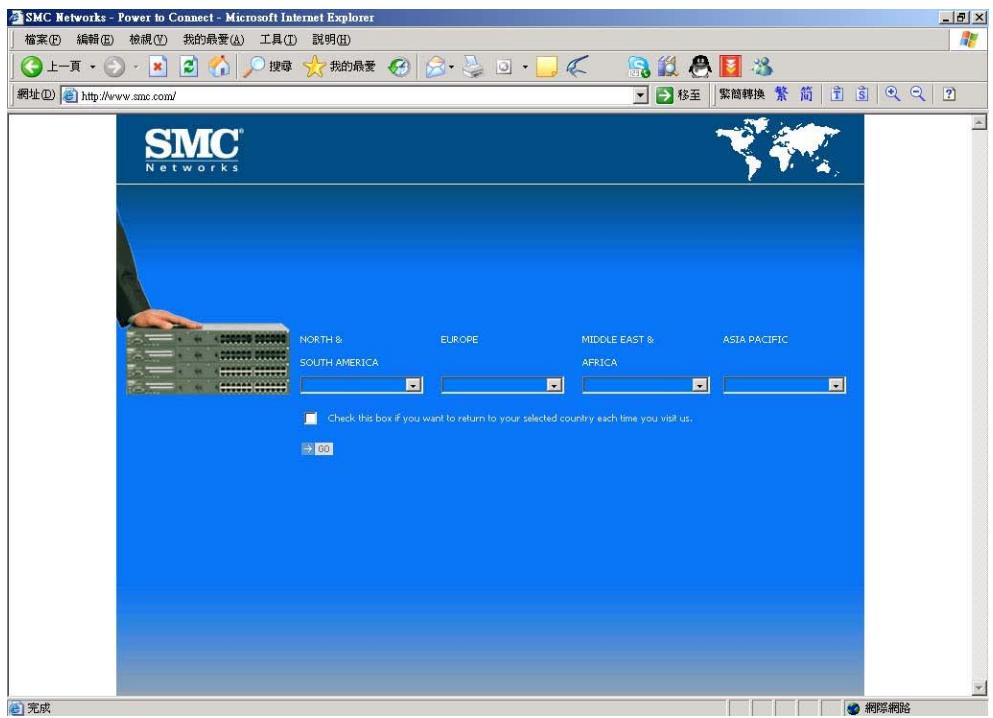The image size is (993, 718).
Task: Click the zoom out magnifier icon
Action: (918, 94)
